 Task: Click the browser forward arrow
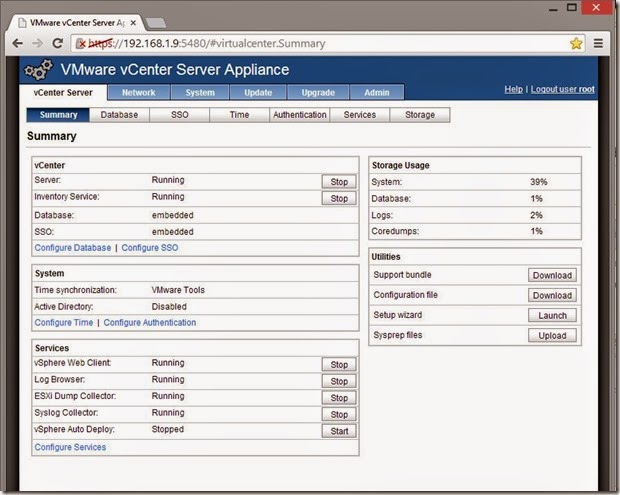coord(38,43)
